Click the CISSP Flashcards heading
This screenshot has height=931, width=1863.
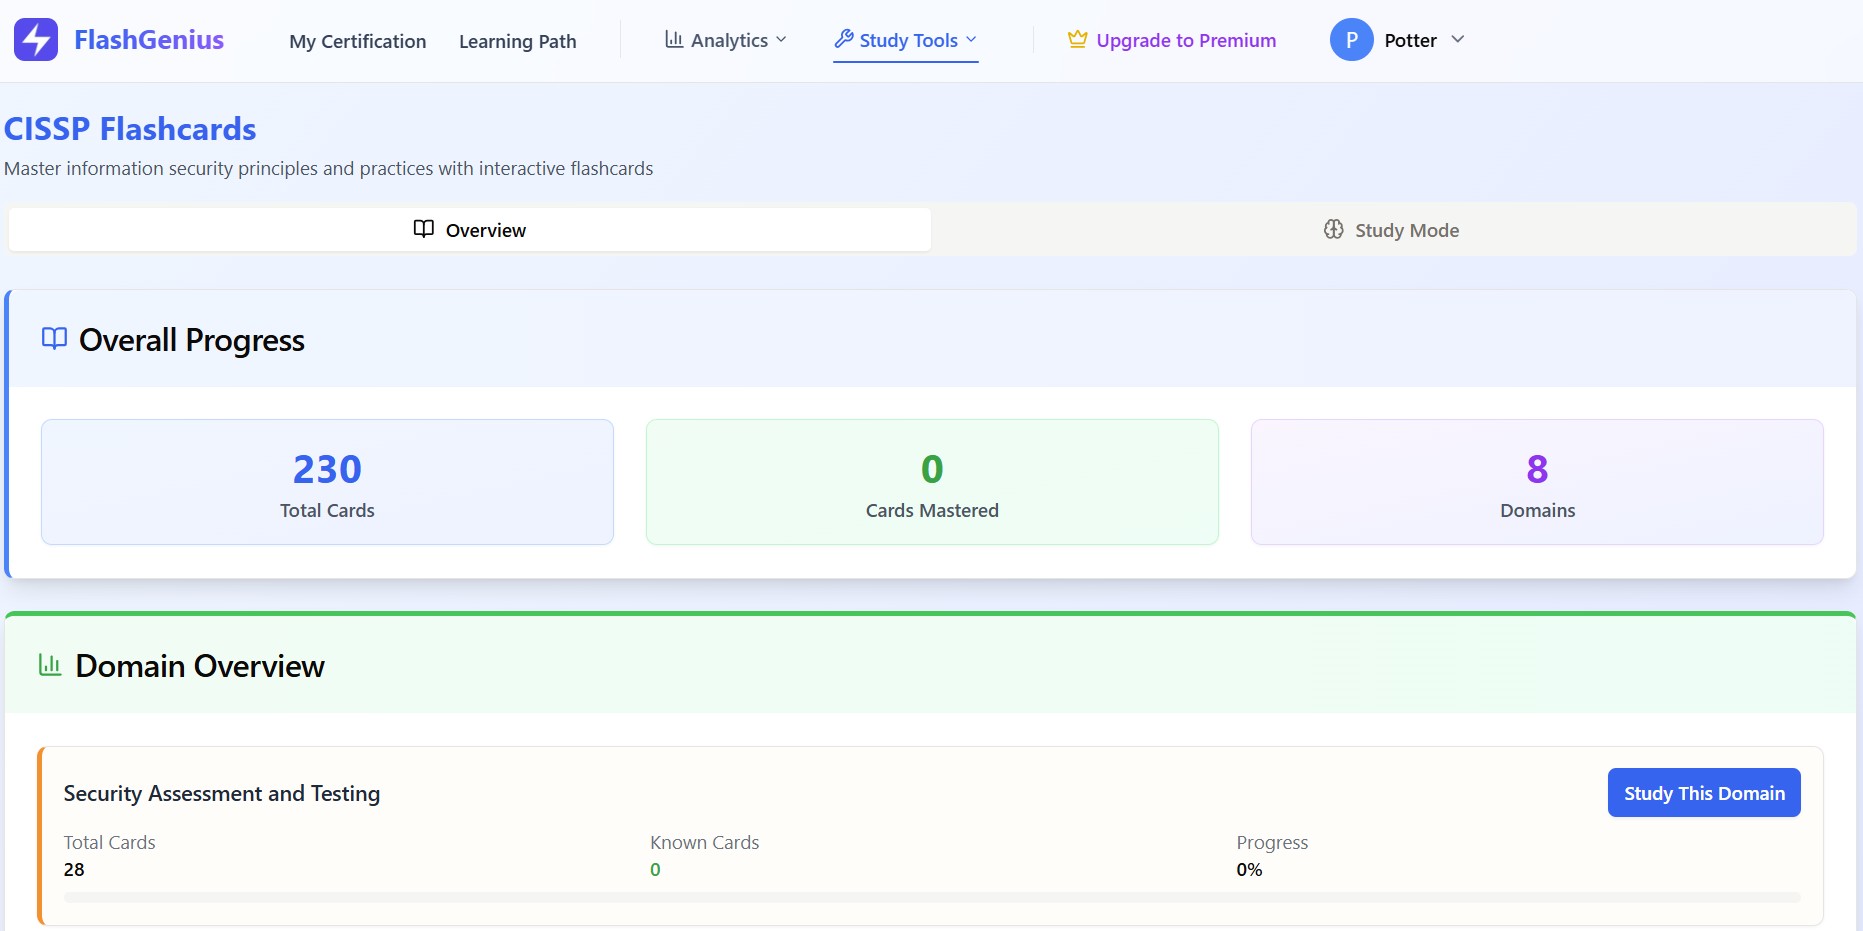[130, 129]
